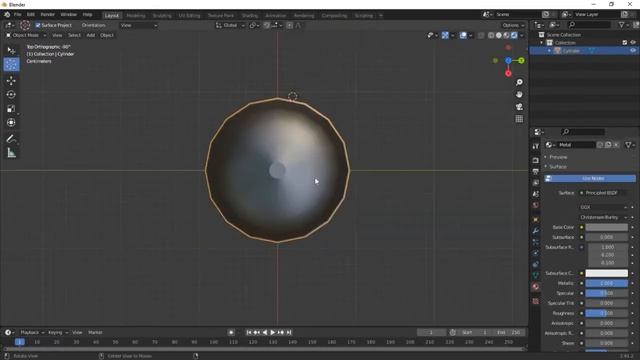640x360 pixels.
Task: Click the Blender logo menu icon
Action: [x=7, y=15]
